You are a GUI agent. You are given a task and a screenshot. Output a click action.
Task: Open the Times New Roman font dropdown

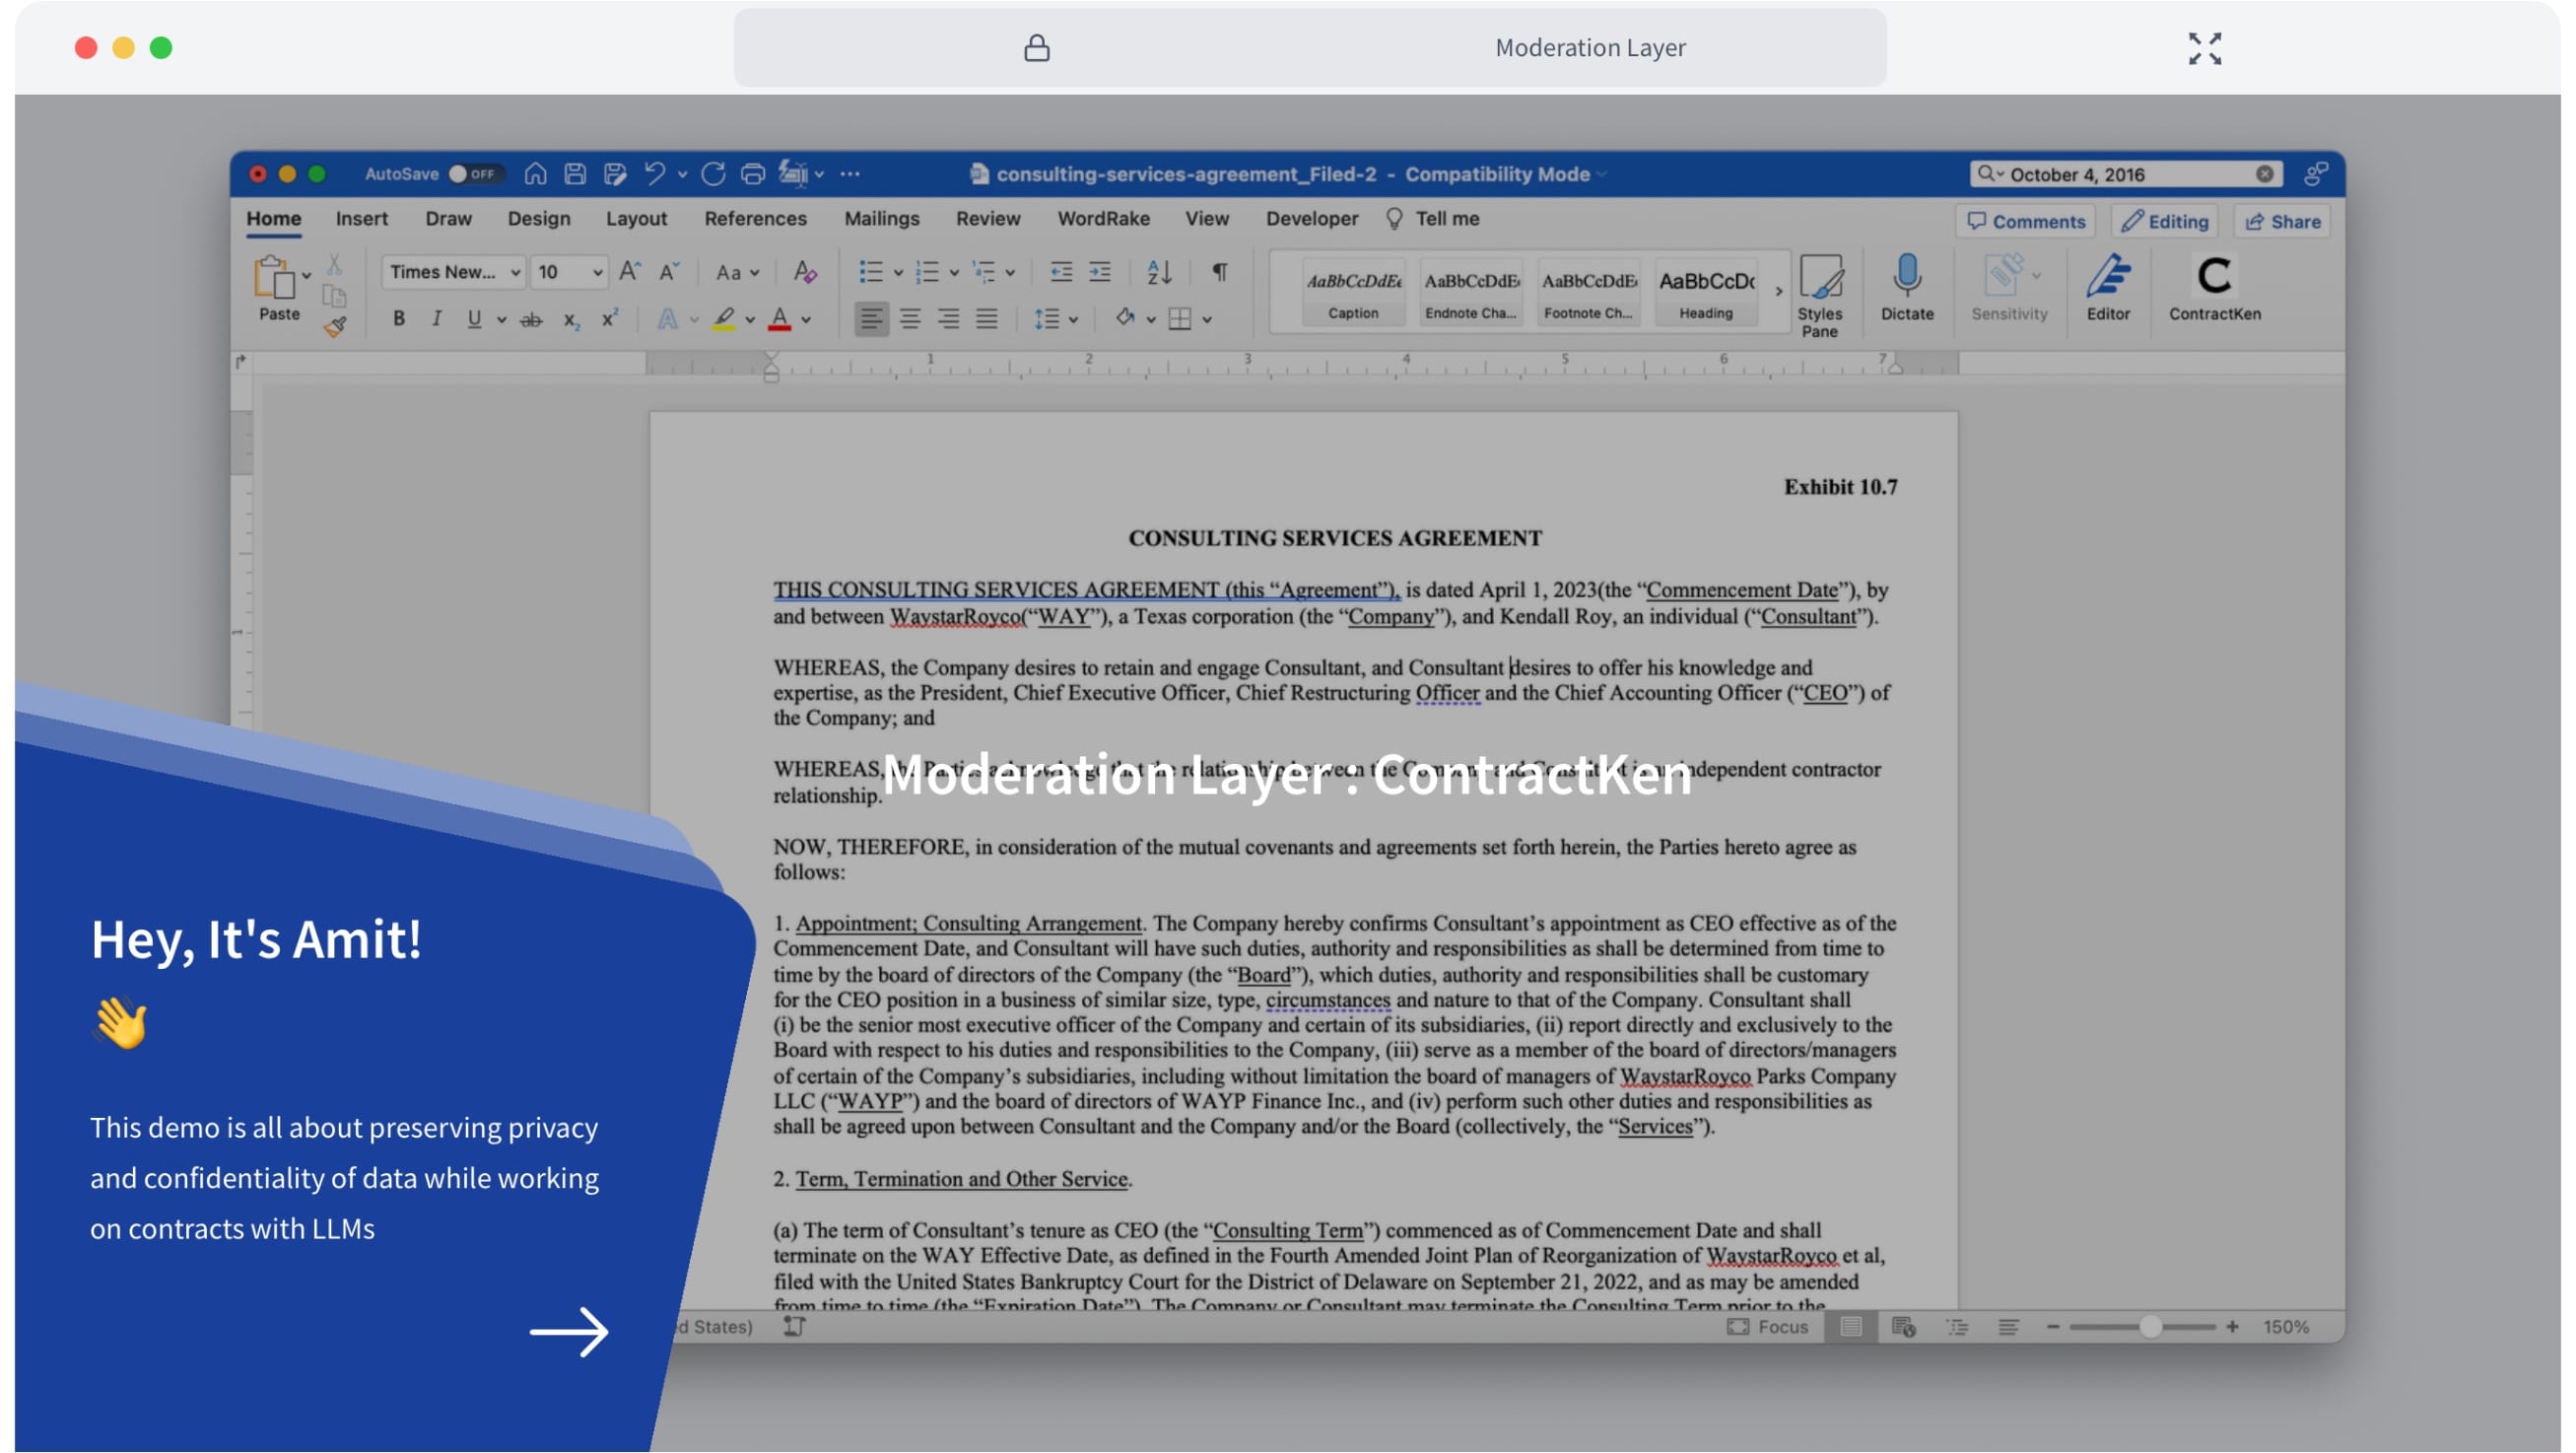(x=451, y=271)
